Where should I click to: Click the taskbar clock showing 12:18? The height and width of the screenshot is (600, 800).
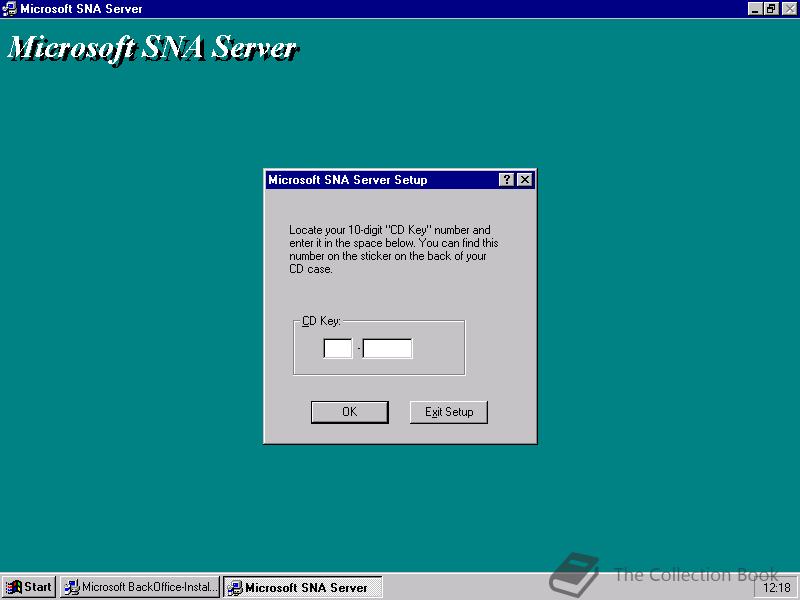tap(776, 588)
